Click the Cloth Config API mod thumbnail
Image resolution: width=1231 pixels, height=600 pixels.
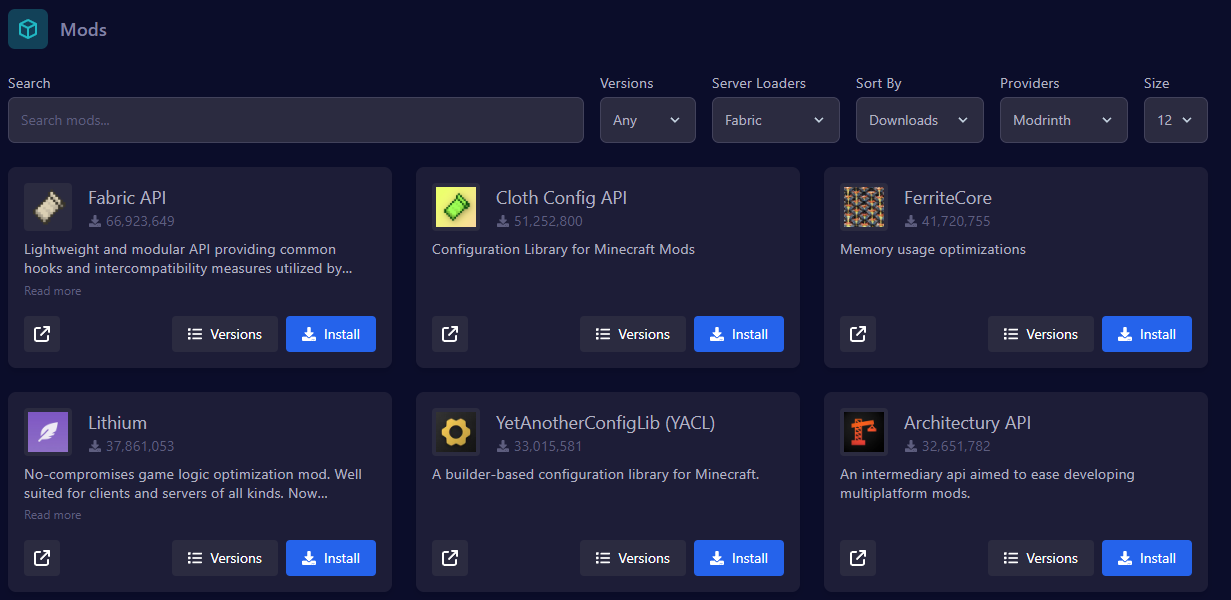pyautogui.click(x=456, y=207)
